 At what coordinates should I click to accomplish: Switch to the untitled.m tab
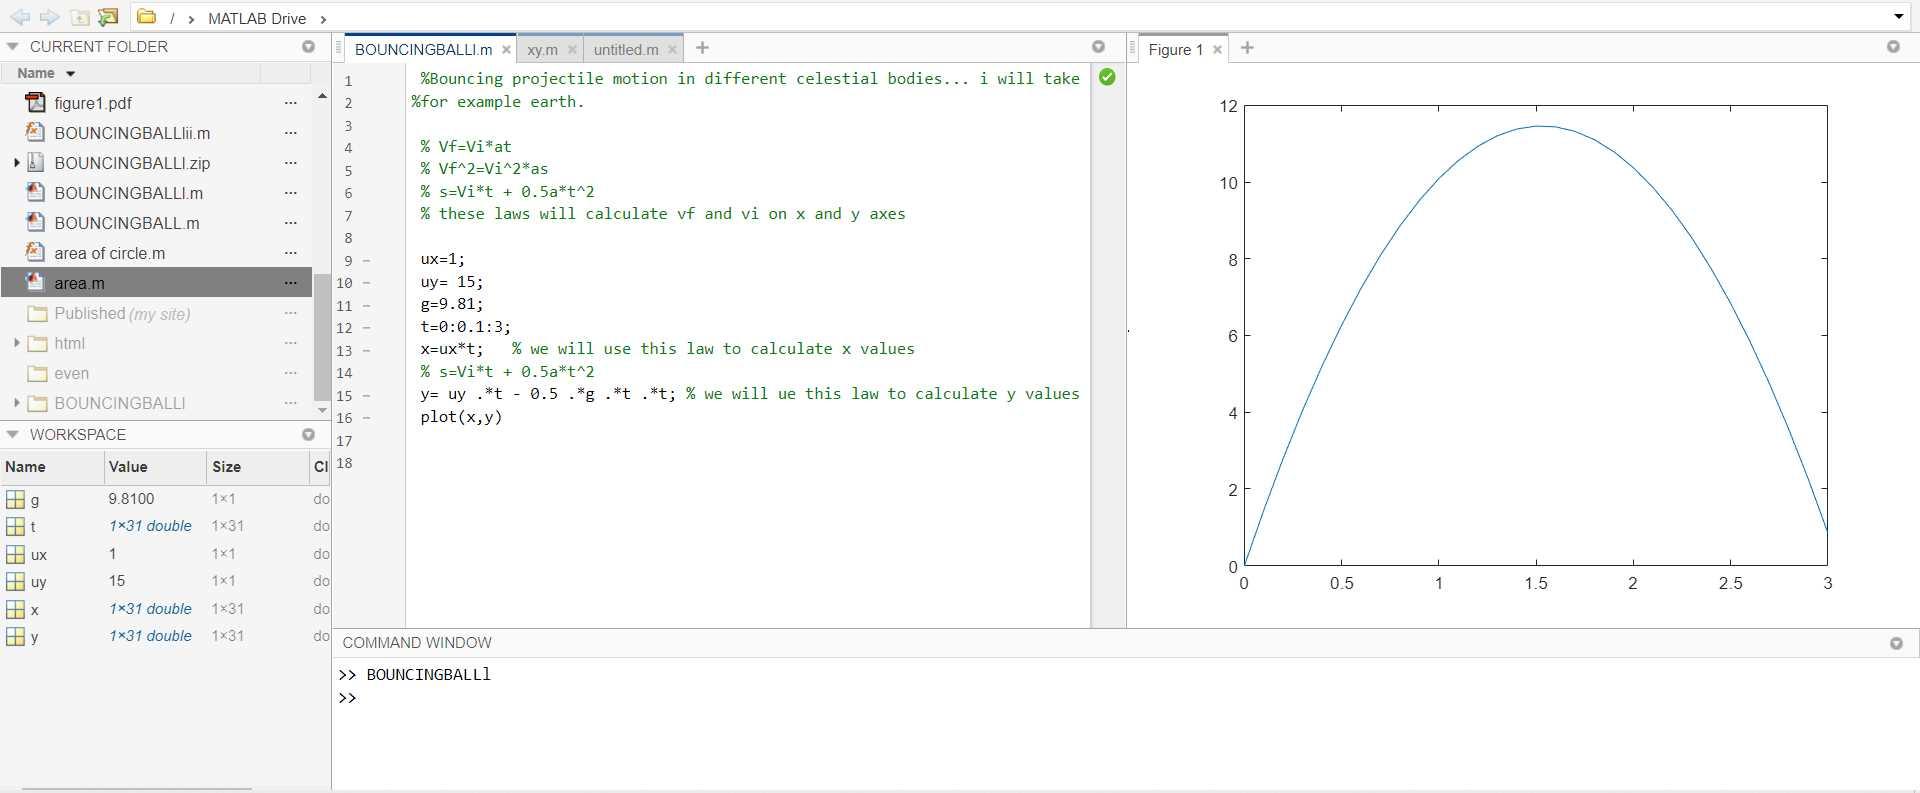coord(626,49)
